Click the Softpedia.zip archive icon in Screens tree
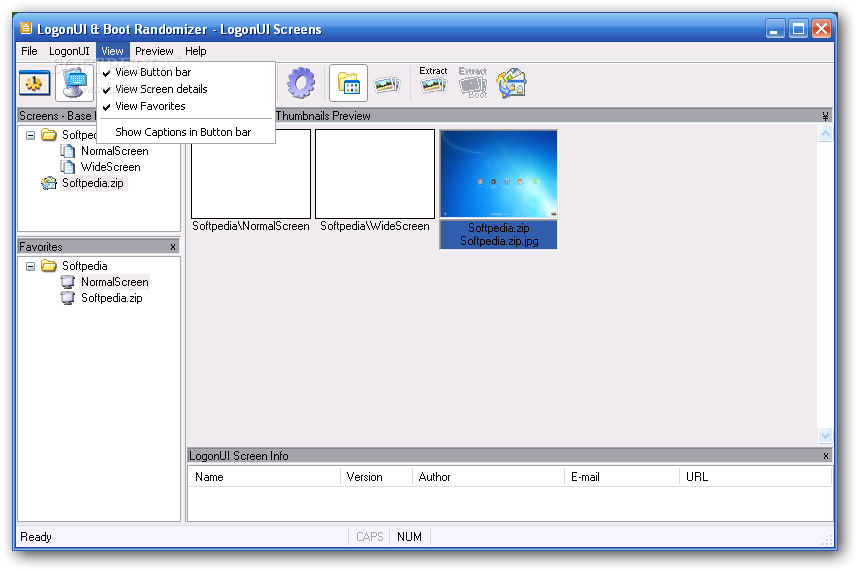 coord(49,183)
